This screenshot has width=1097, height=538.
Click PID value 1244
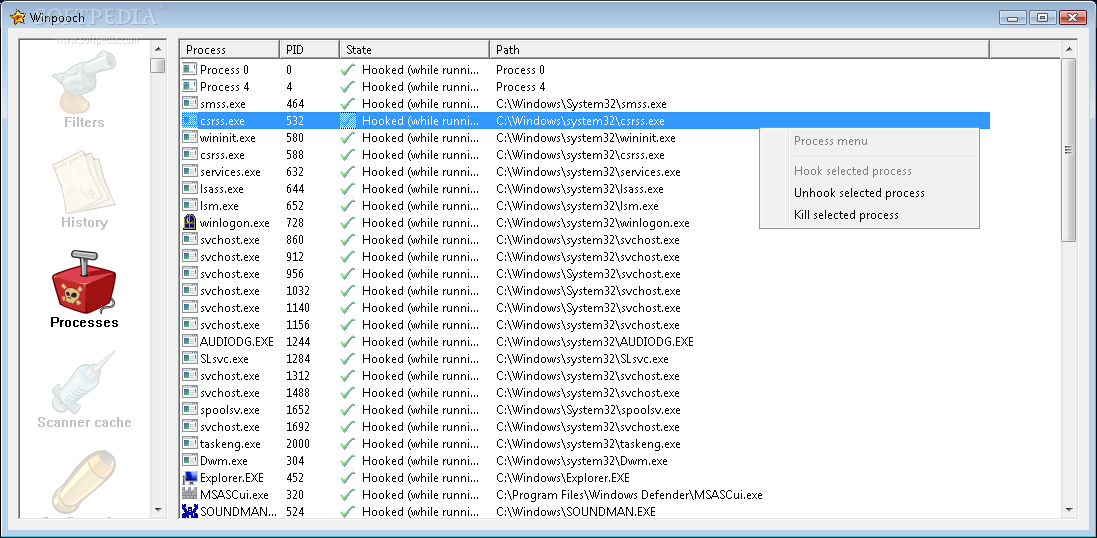click(297, 341)
